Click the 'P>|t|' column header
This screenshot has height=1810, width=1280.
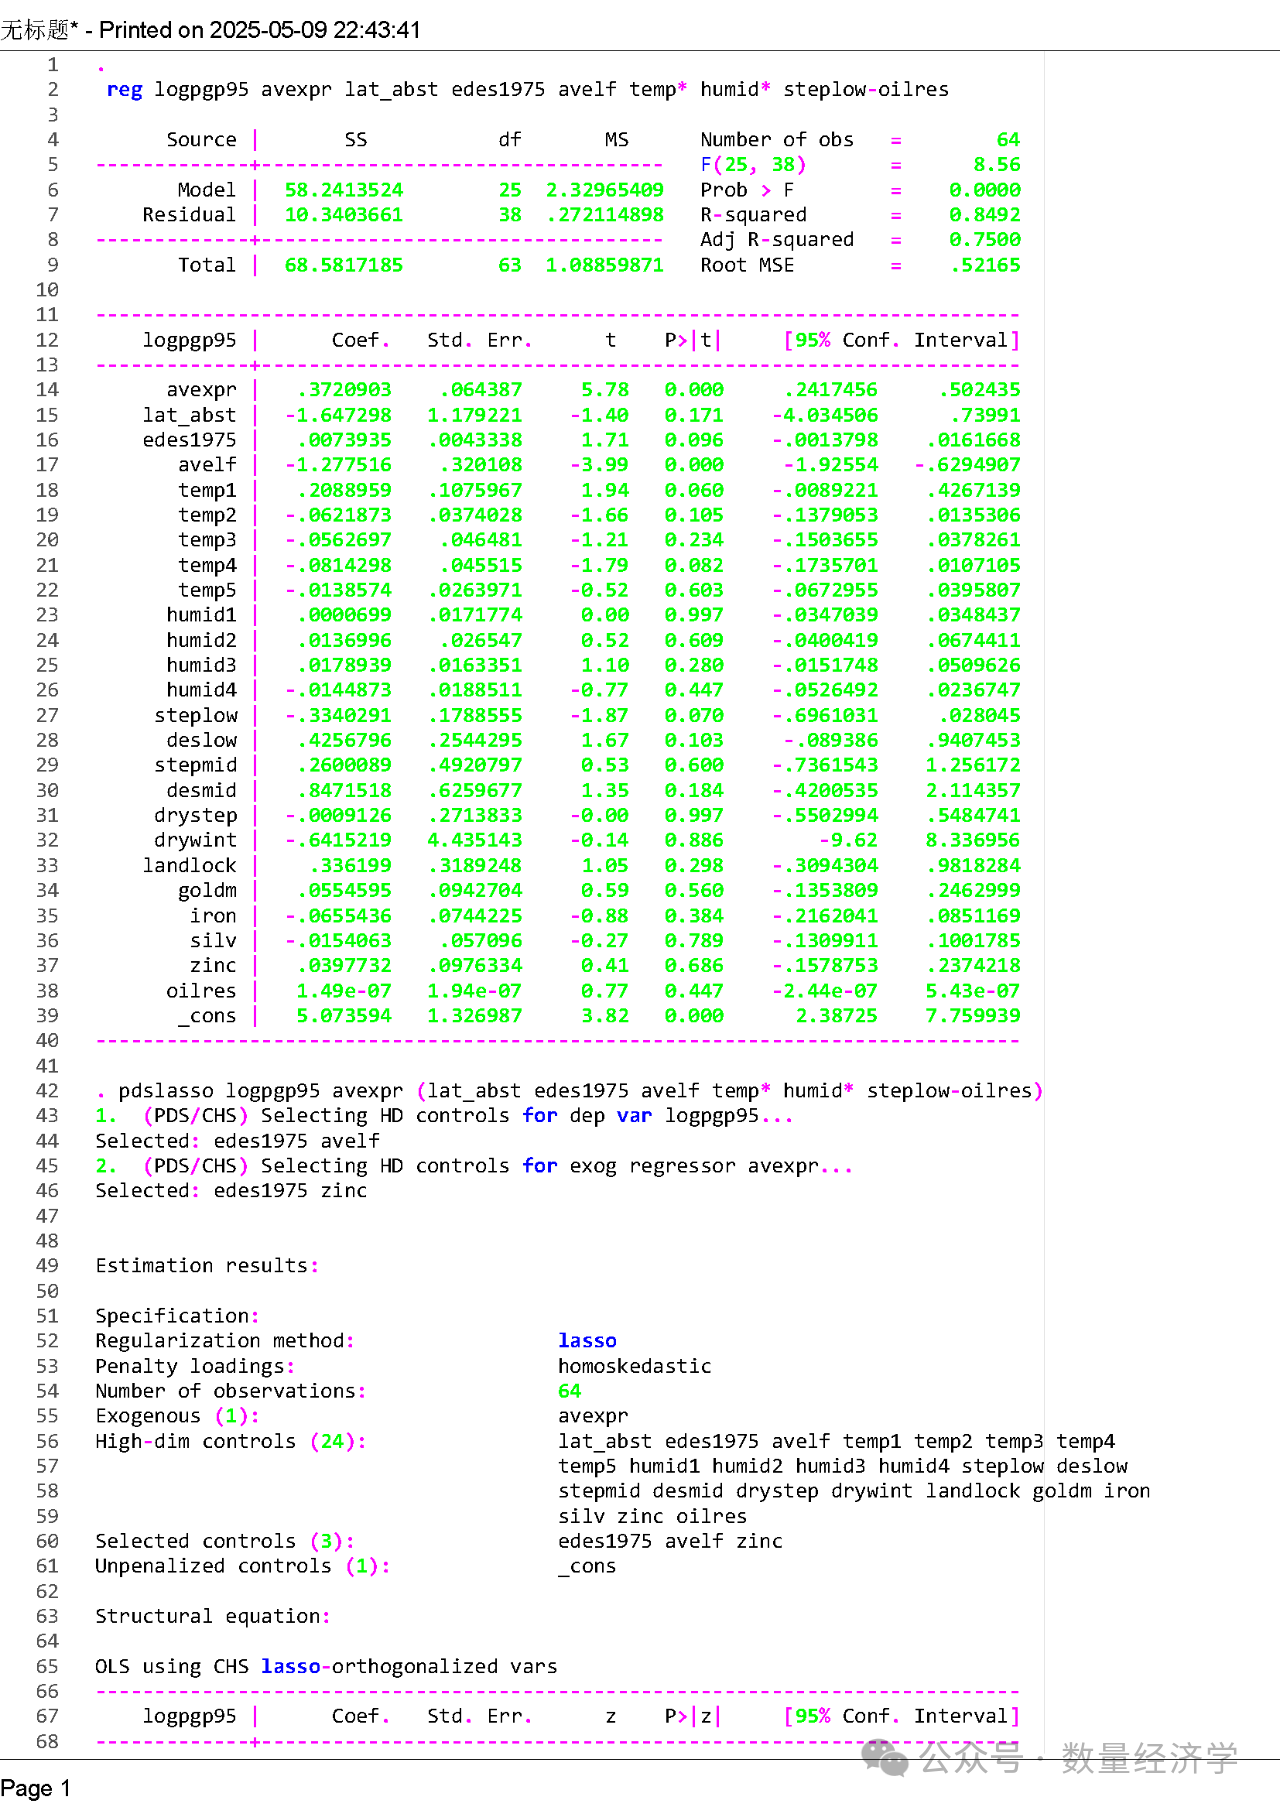coord(692,340)
